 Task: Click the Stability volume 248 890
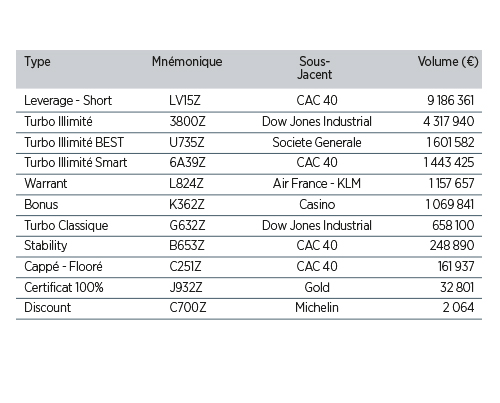click(452, 246)
